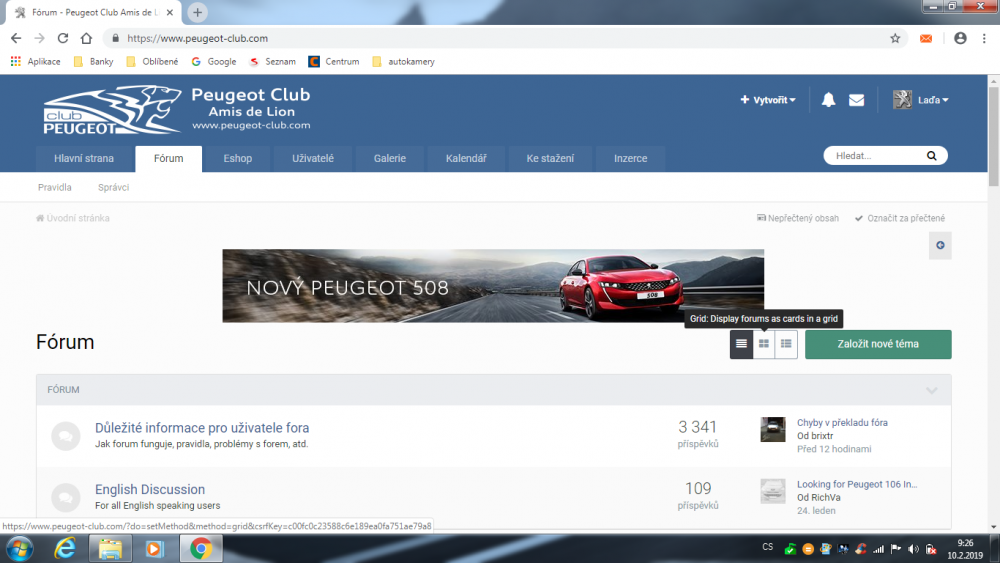The width and height of the screenshot is (1000, 563).
Task: Click RichVa avatar thumbnail
Action: pyautogui.click(x=772, y=491)
